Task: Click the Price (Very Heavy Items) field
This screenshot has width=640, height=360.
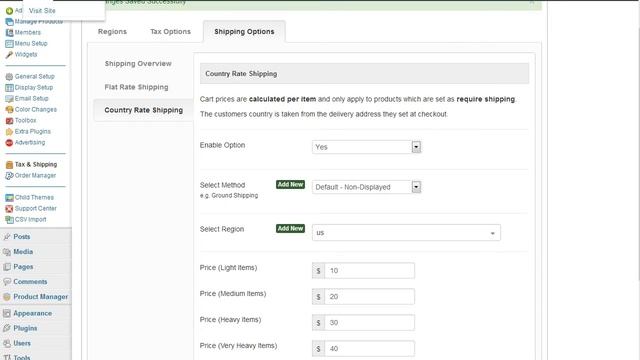Action: [369, 349]
